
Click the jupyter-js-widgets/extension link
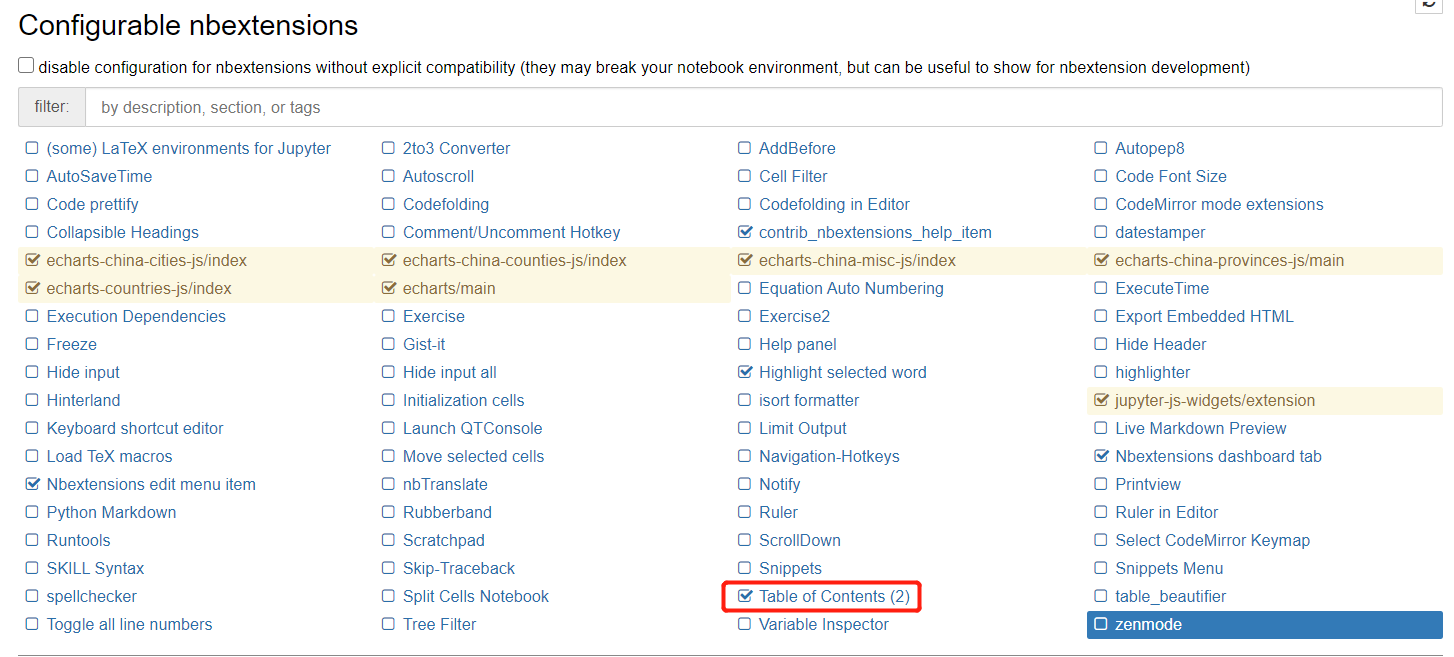1215,400
